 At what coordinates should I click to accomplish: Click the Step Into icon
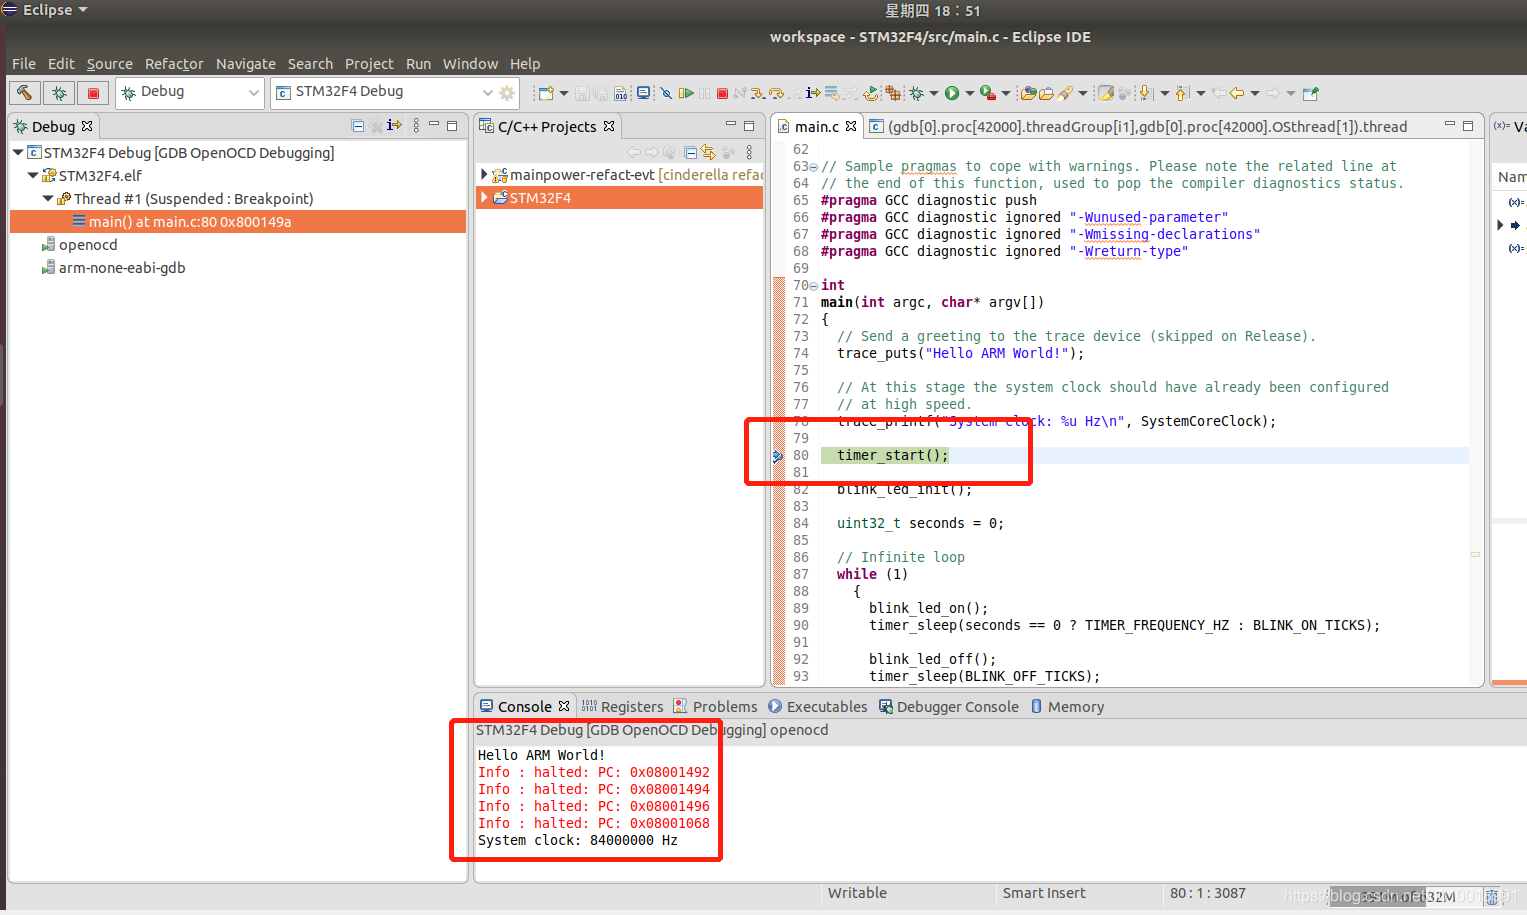(x=758, y=93)
